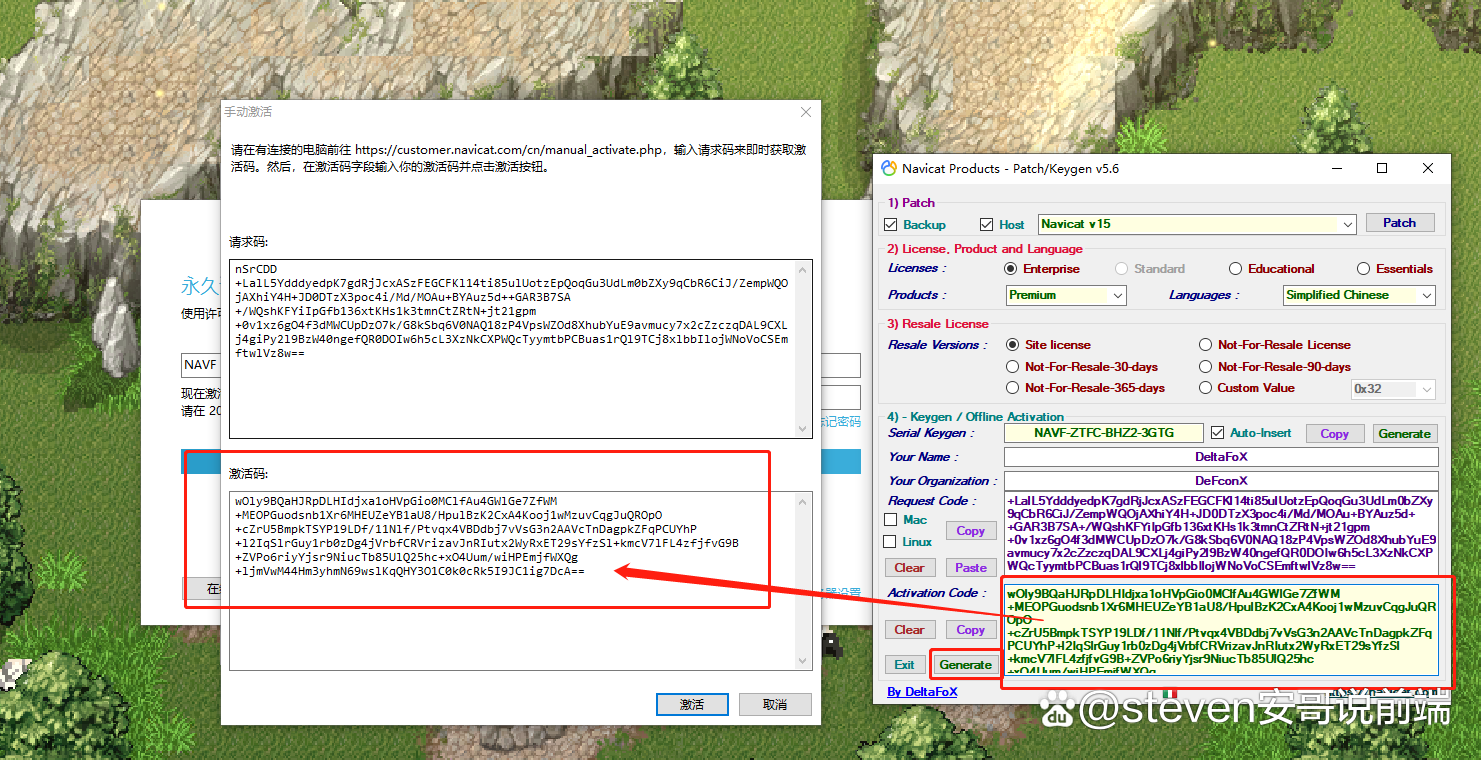Open the Languages Simplified Chinese dropdown
Viewport: 1481px width, 760px height.
pos(1425,295)
